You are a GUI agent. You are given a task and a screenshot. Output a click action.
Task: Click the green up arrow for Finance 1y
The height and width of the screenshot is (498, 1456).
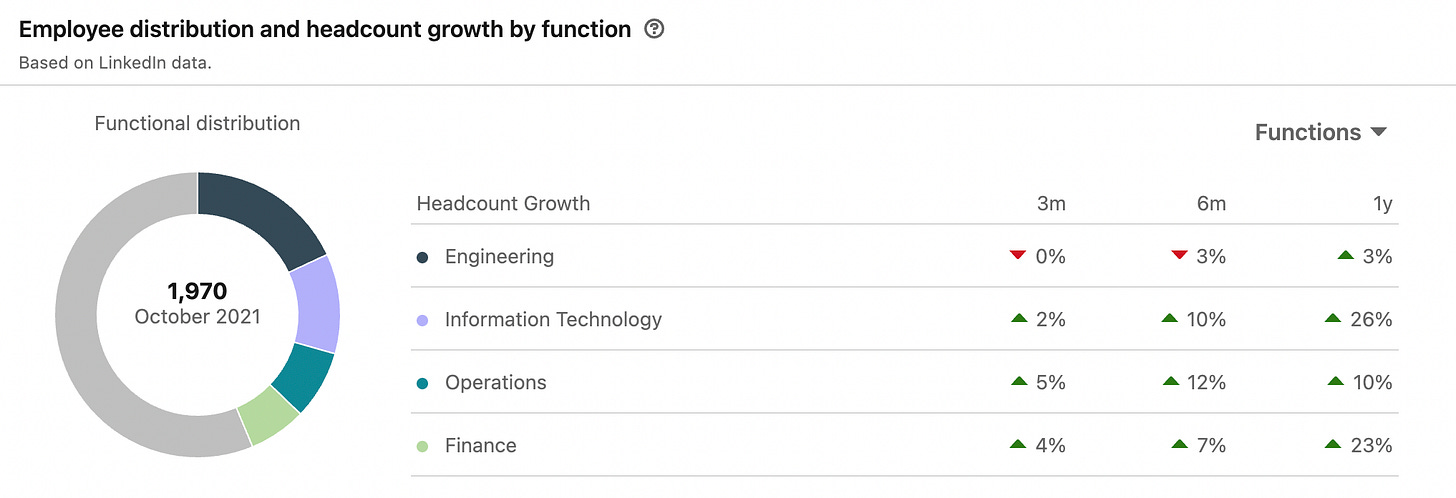pos(1332,445)
